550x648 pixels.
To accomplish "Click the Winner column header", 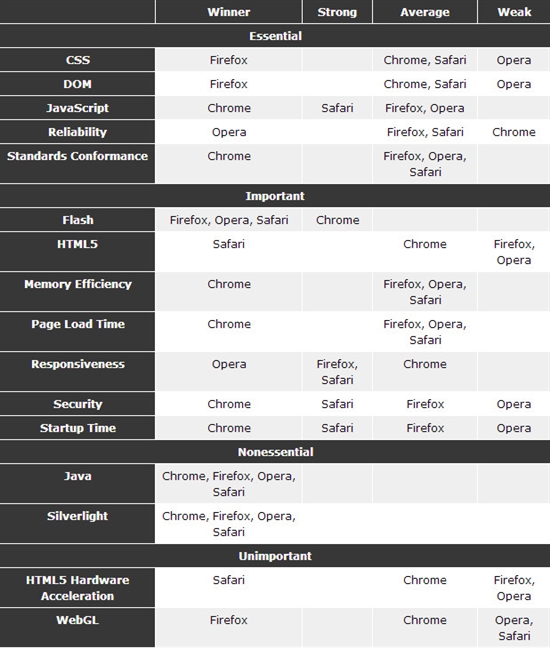I will tap(229, 12).
